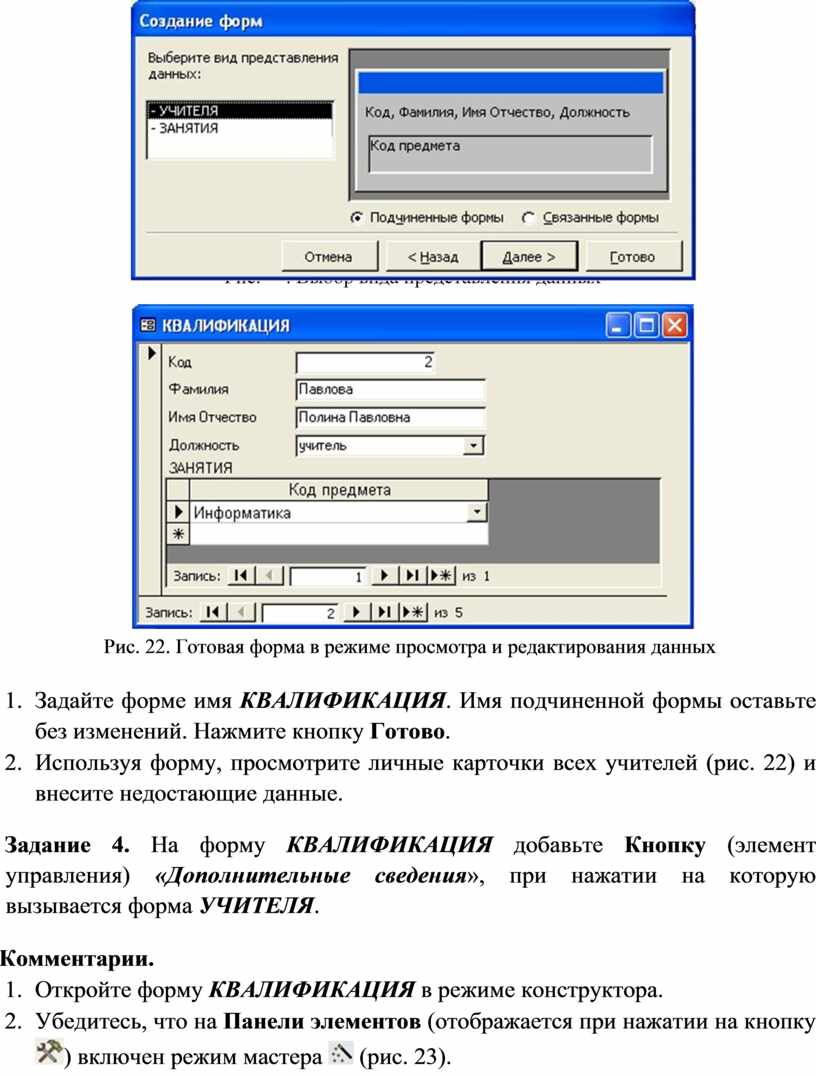Go to last record in ЗАНЯТИЯ subform

412,575
